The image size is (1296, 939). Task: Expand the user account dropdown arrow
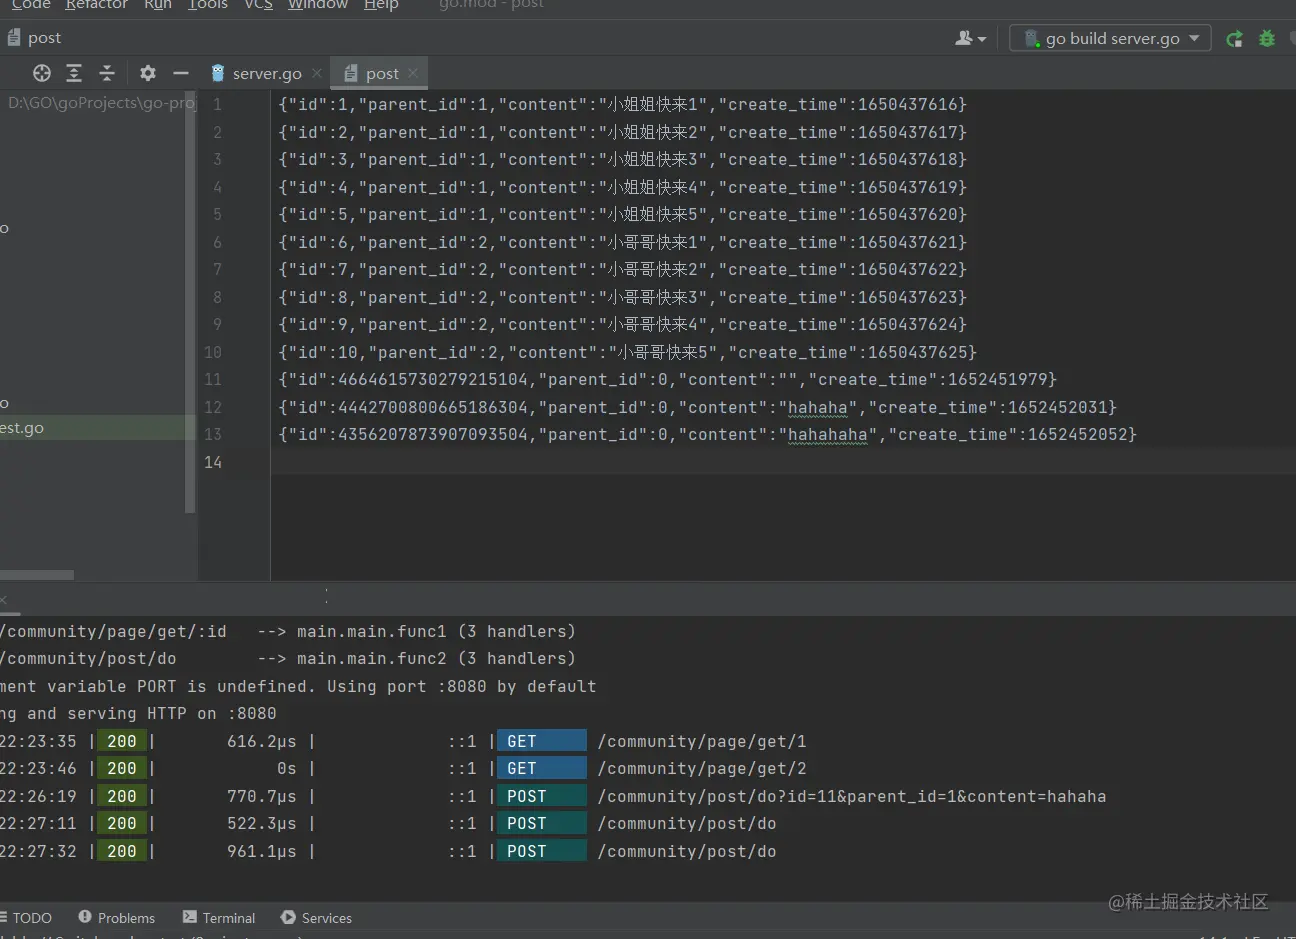[982, 39]
